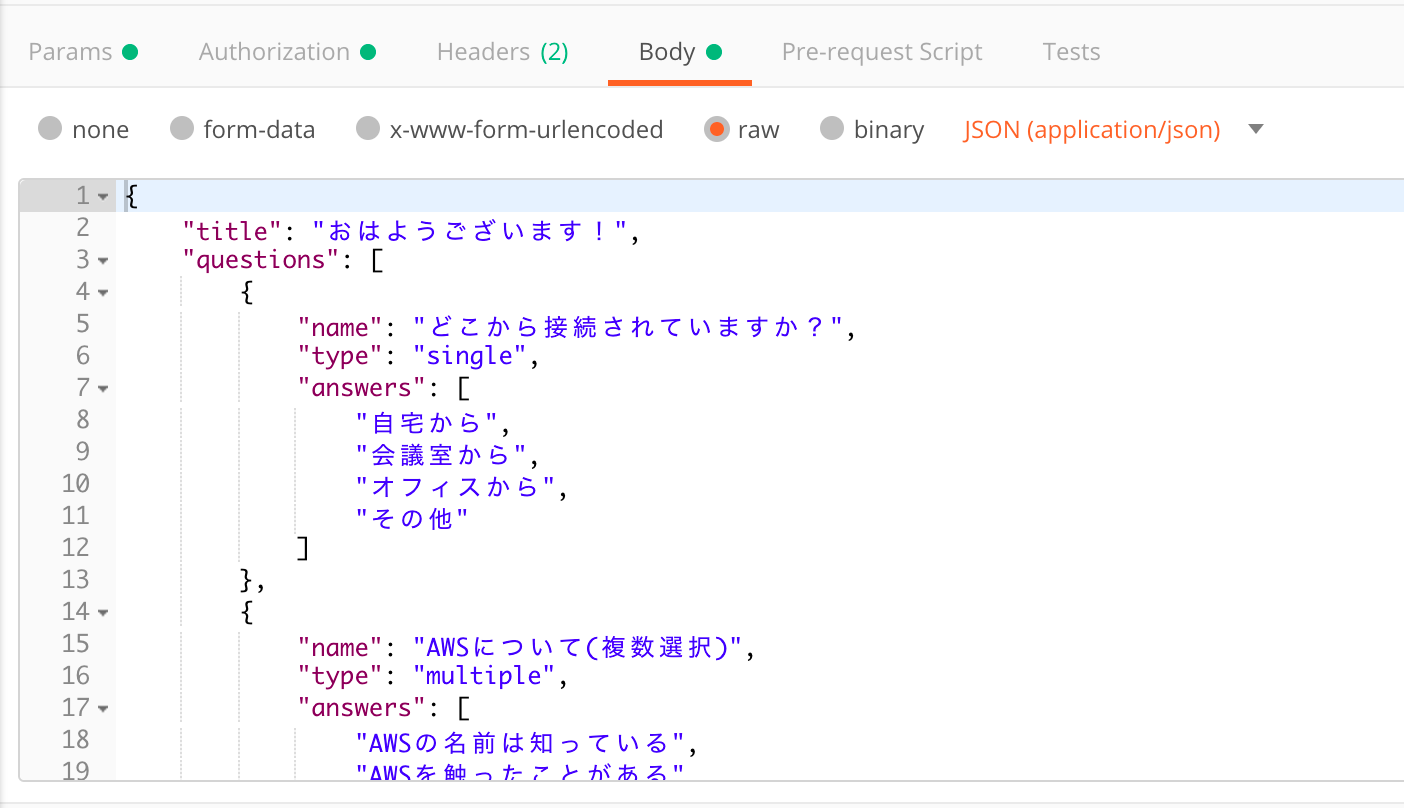This screenshot has height=808, width=1404.
Task: Open the Authorization tab
Action: coord(287,52)
